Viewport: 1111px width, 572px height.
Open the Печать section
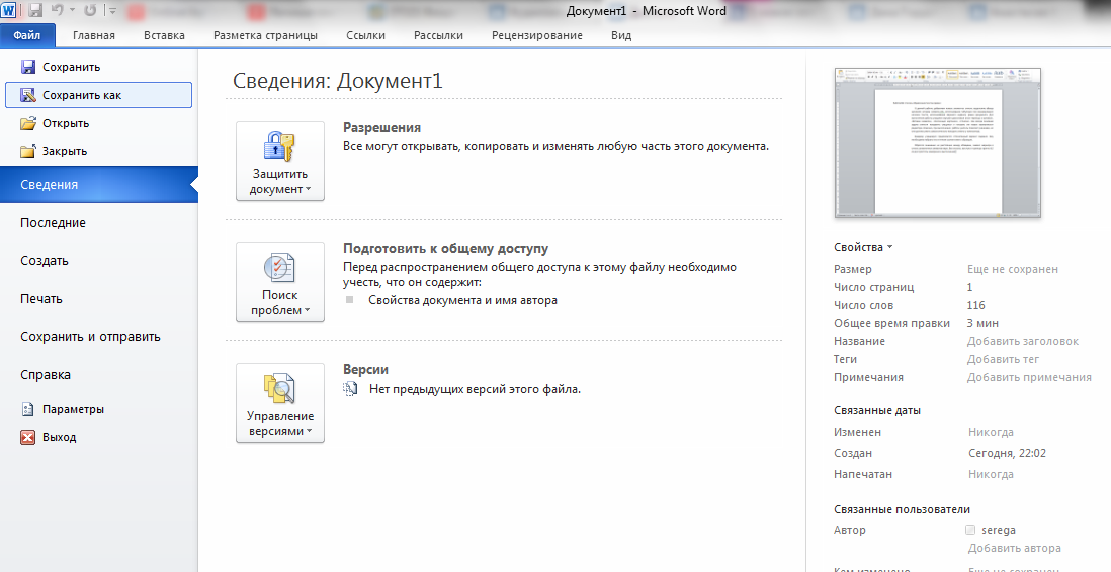pyautogui.click(x=98, y=298)
